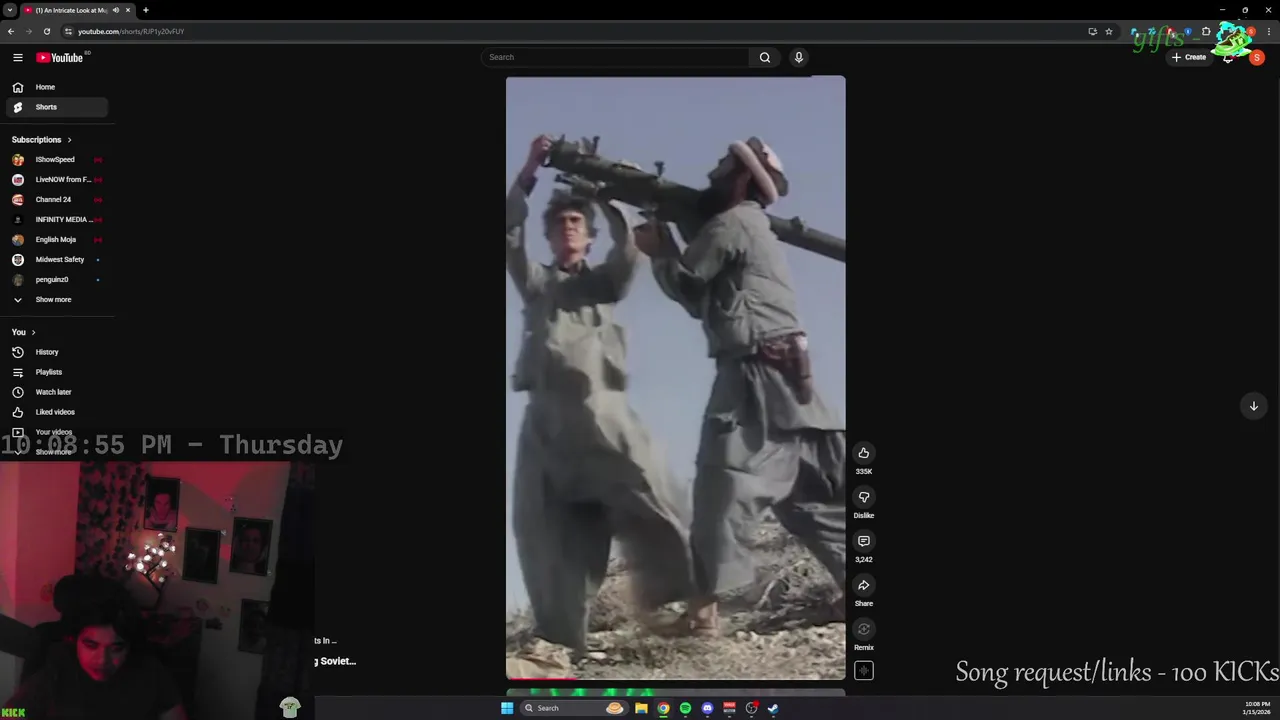This screenshot has width=1280, height=720.
Task: Open a new browser tab
Action: (146, 10)
